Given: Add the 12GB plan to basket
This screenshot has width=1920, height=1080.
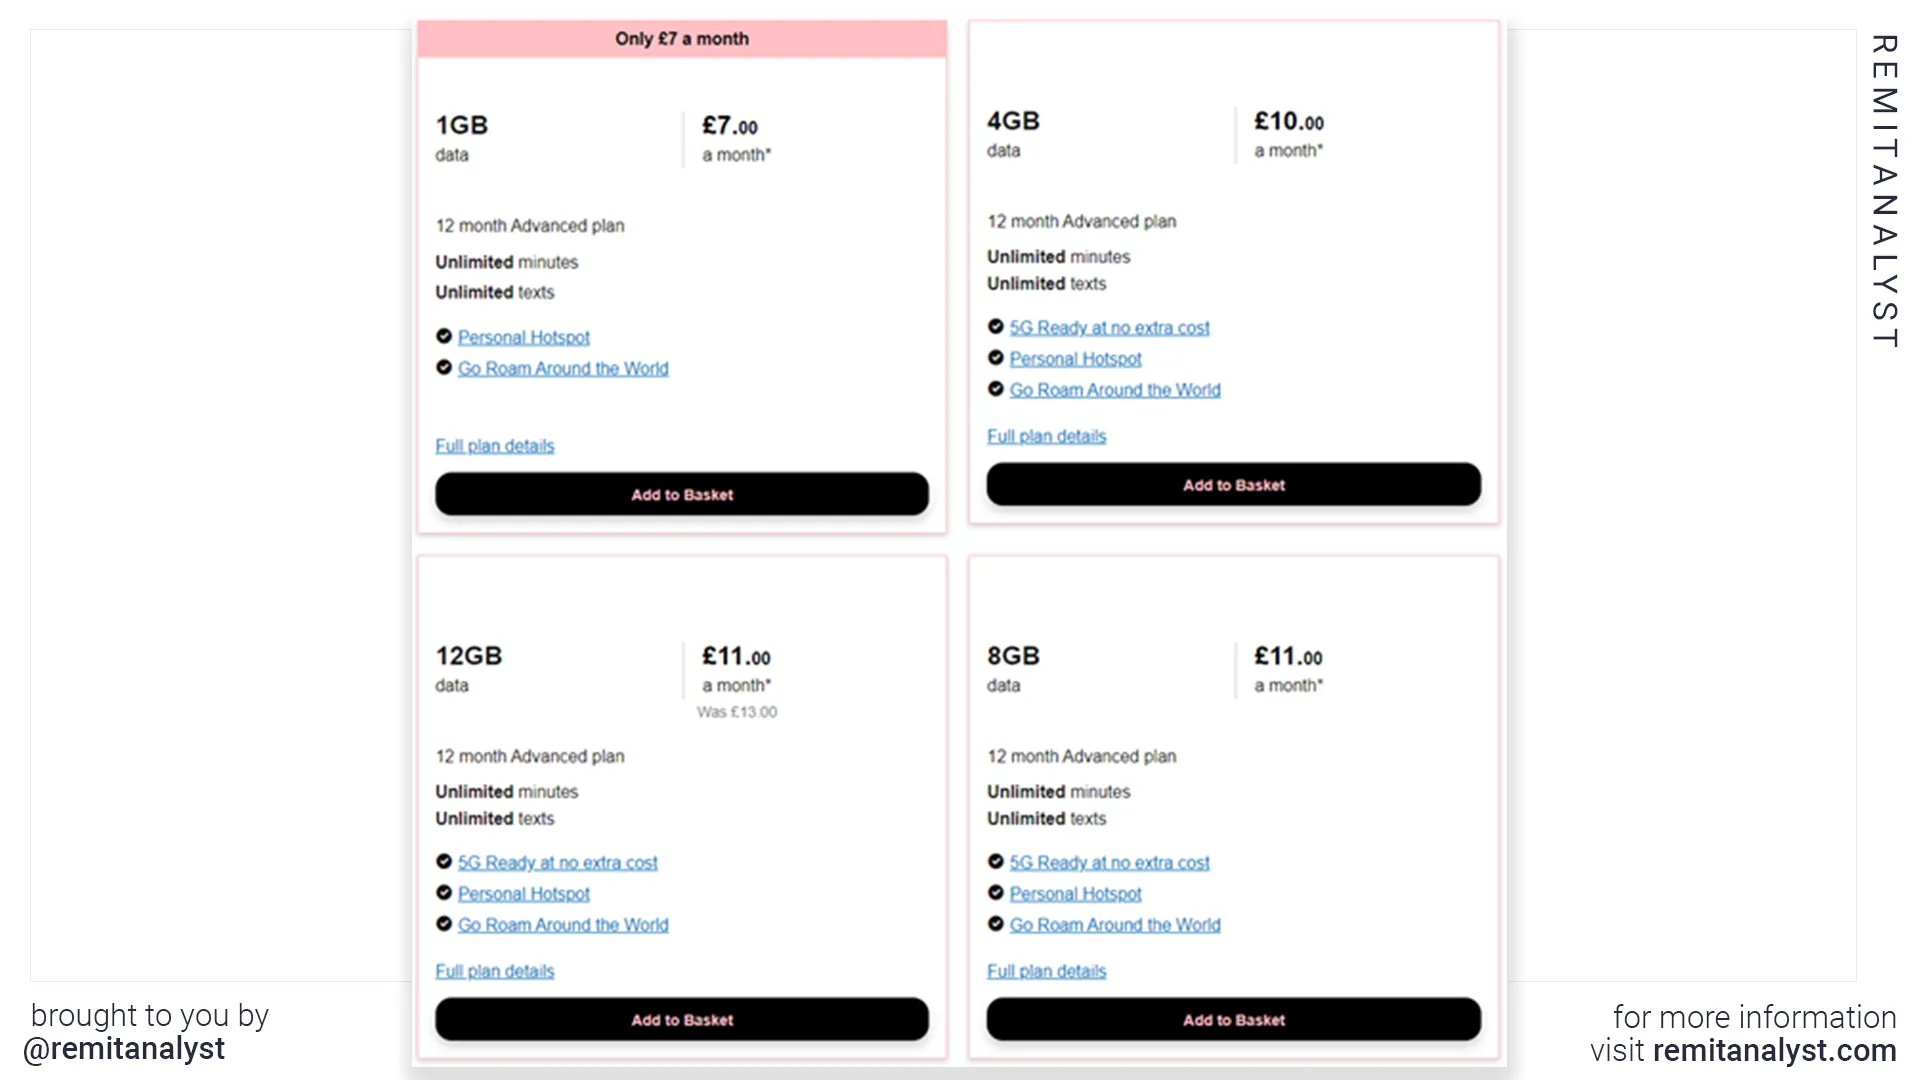Looking at the screenshot, I should 682,1019.
